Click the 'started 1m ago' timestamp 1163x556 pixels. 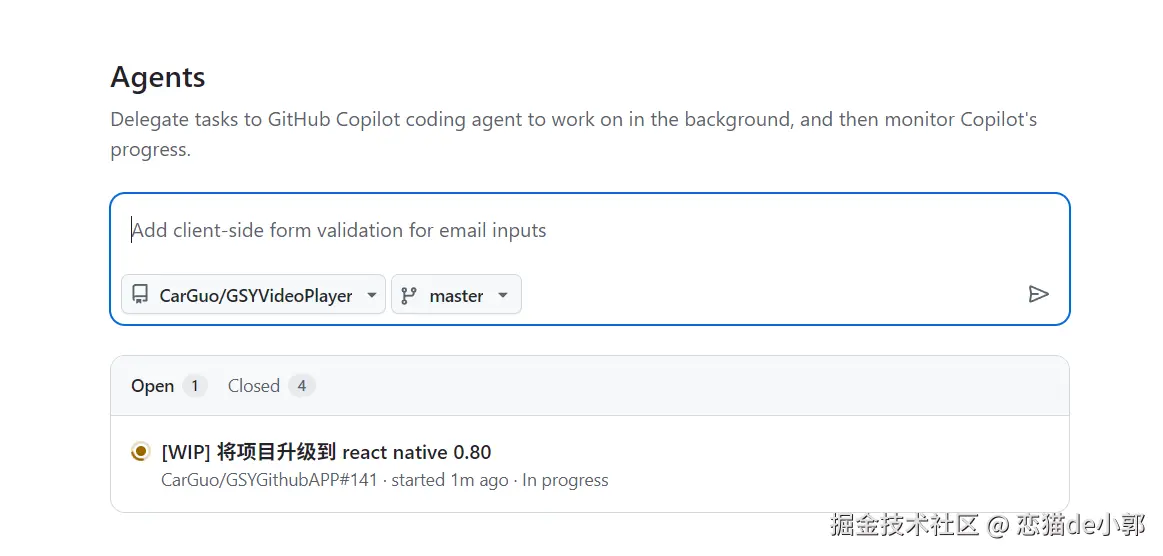point(449,480)
